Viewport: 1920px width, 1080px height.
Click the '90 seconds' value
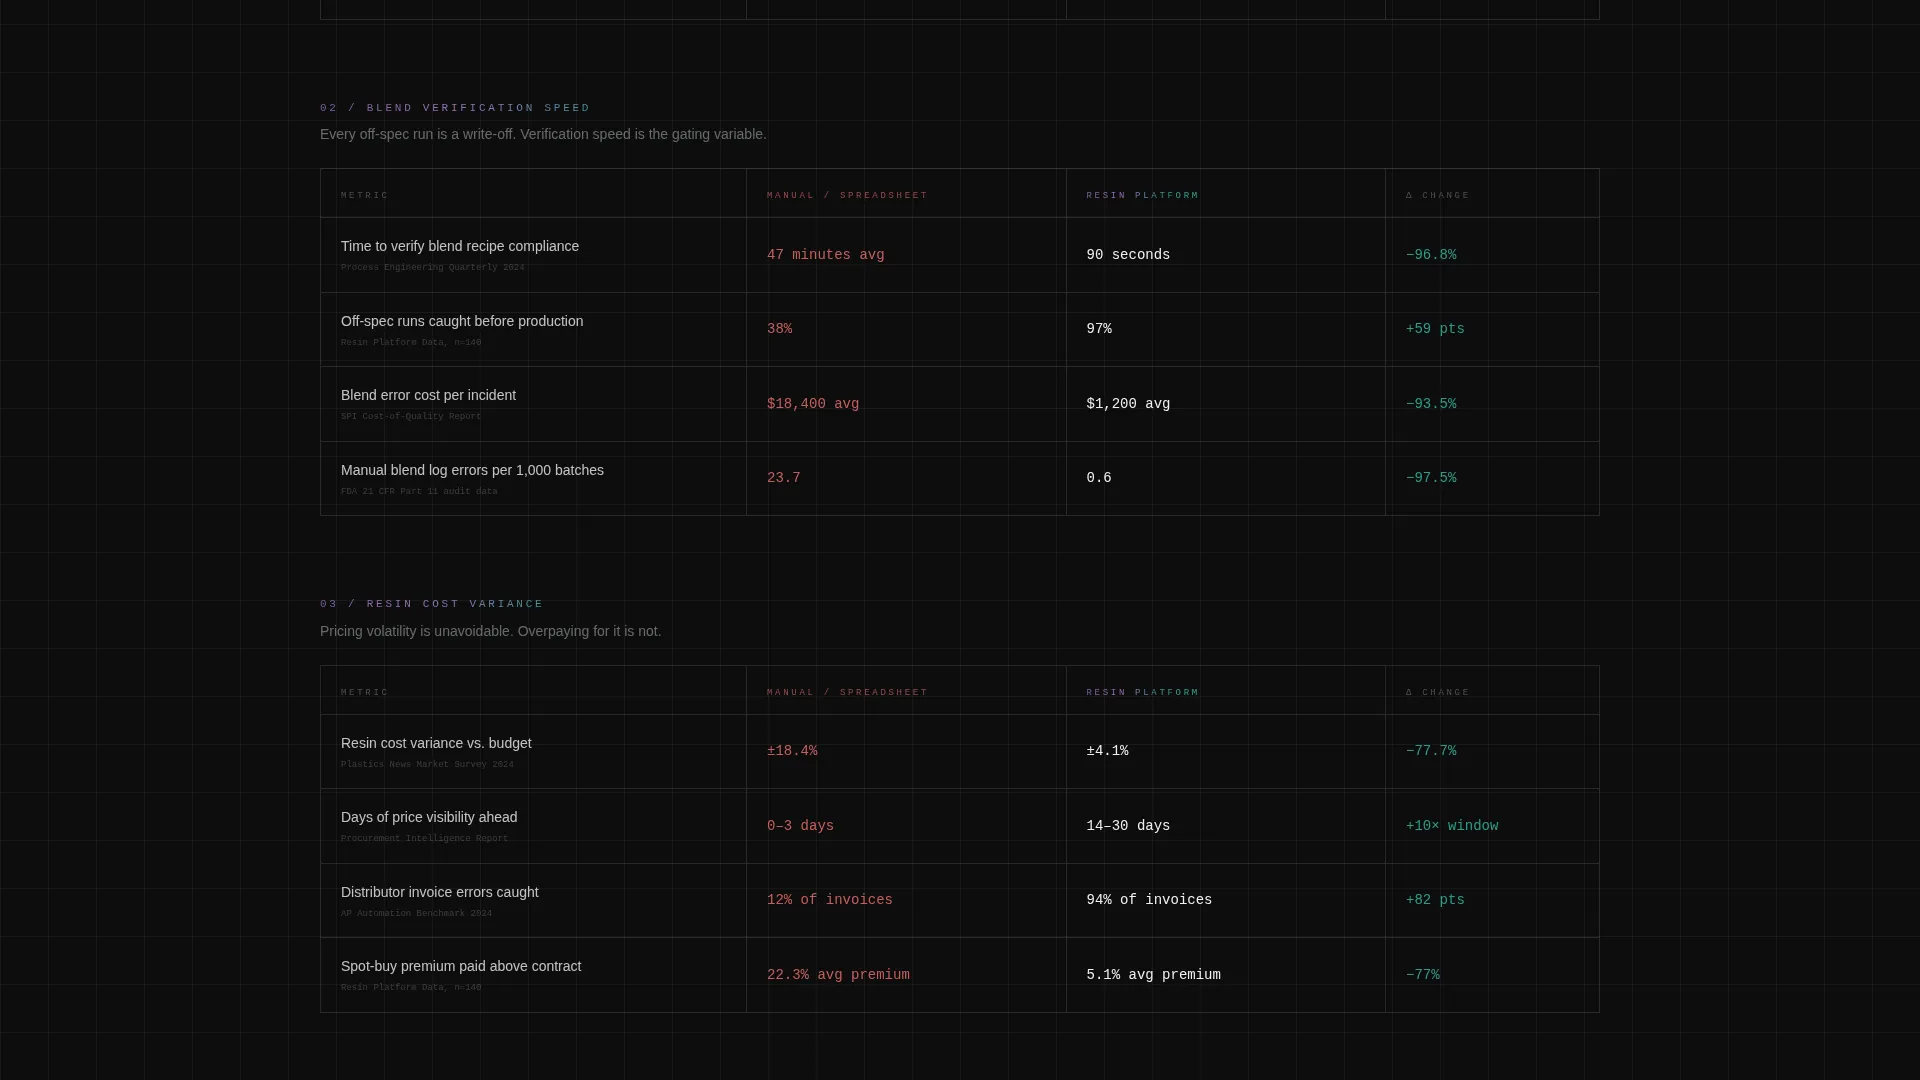[x=1128, y=255]
